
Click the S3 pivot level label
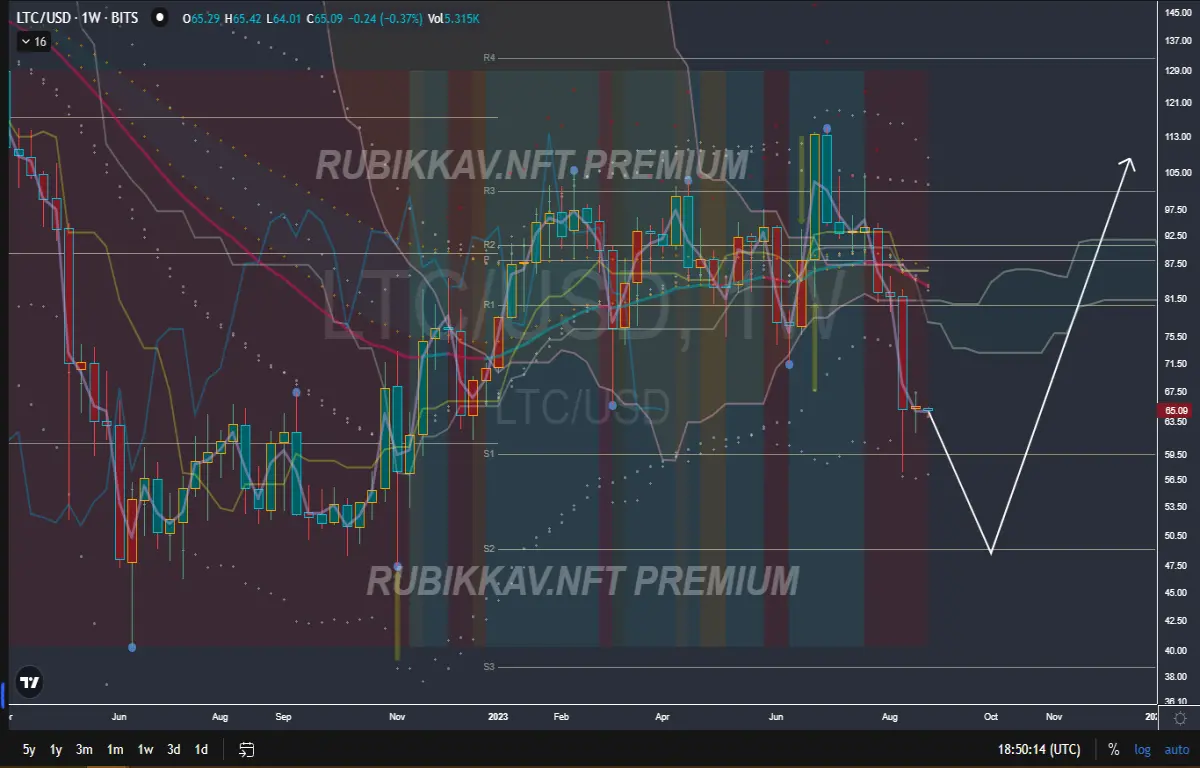click(x=489, y=667)
